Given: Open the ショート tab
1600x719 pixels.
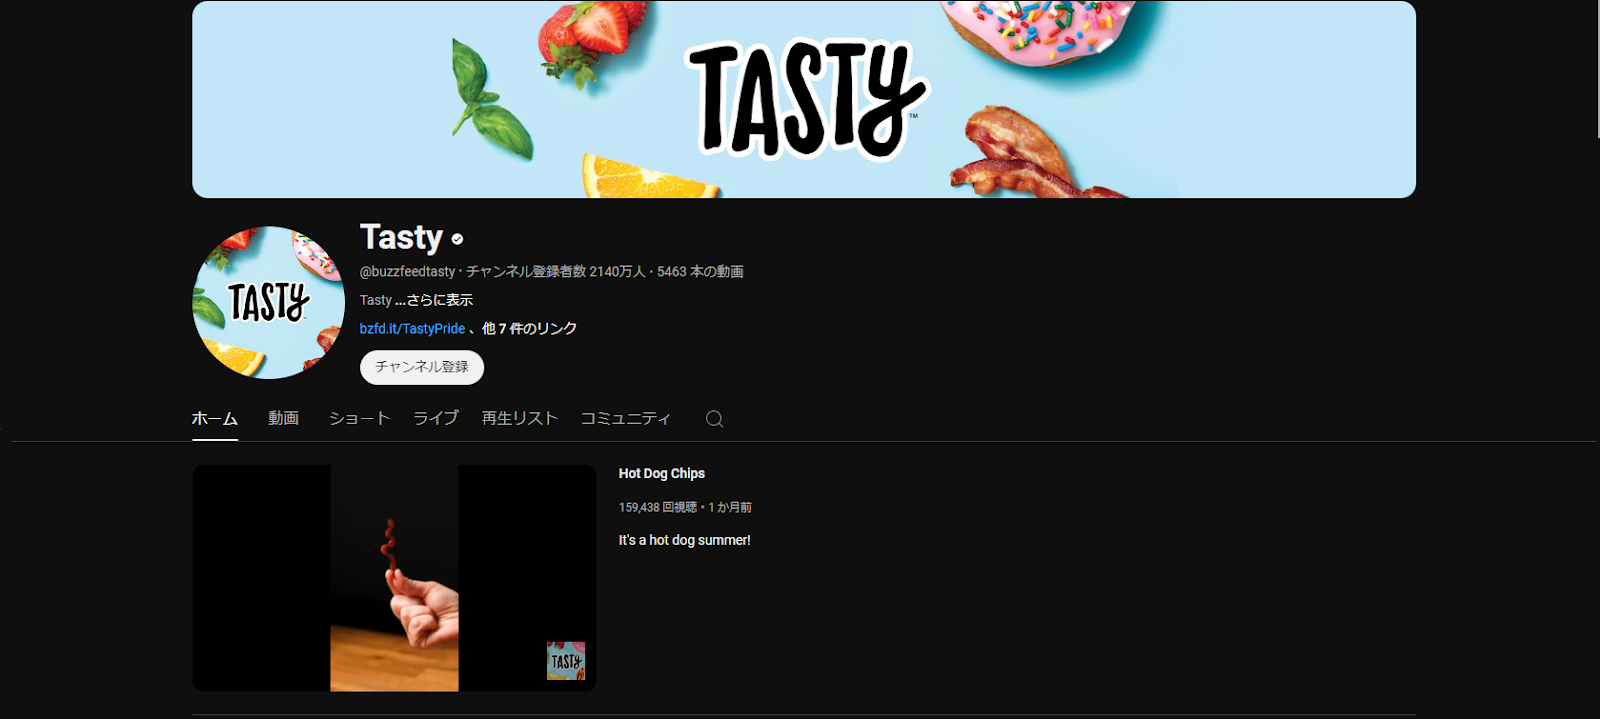Looking at the screenshot, I should click(x=359, y=418).
